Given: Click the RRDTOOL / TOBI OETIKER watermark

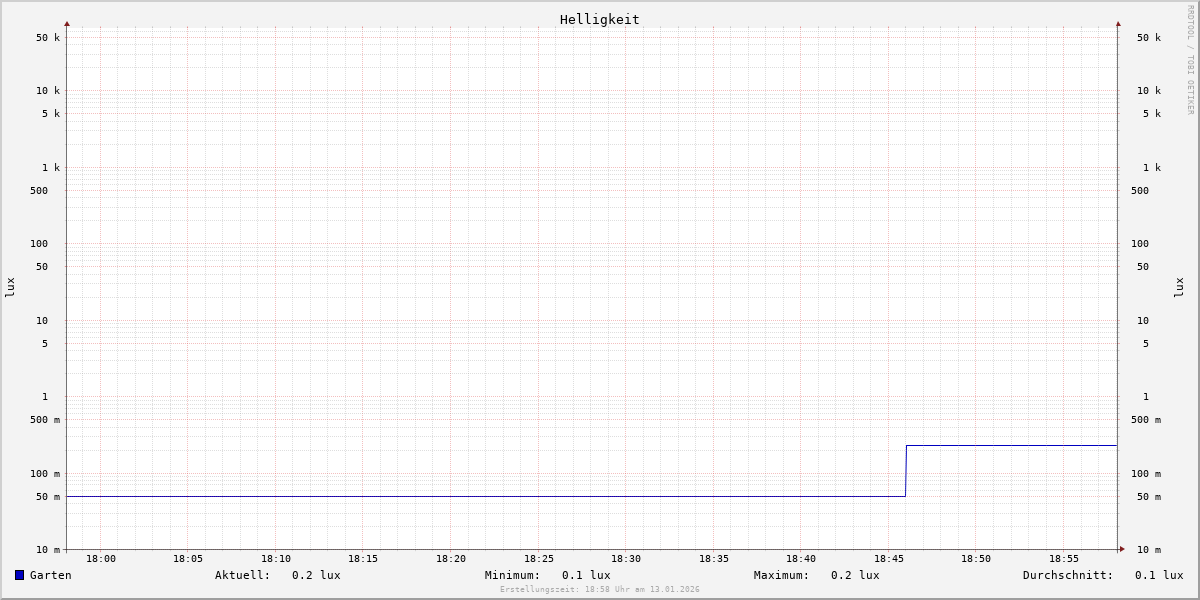Looking at the screenshot, I should pyautogui.click(x=1190, y=60).
